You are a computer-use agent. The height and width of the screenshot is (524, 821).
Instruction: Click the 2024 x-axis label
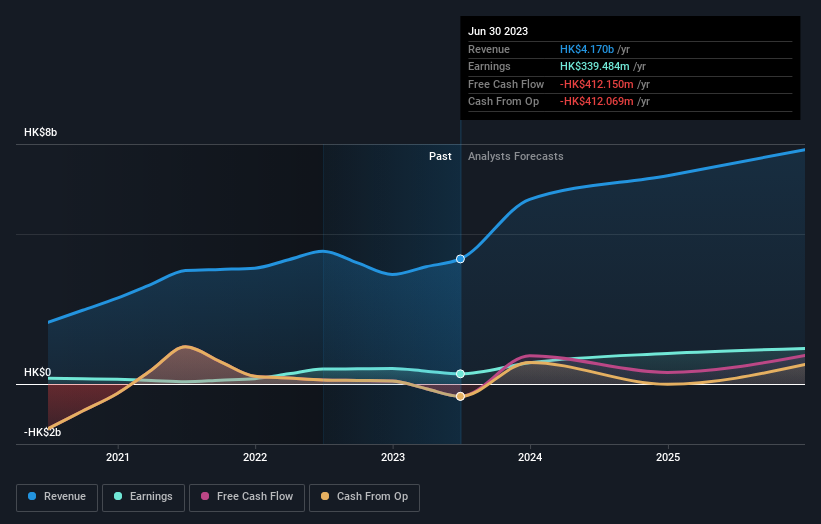[530, 458]
